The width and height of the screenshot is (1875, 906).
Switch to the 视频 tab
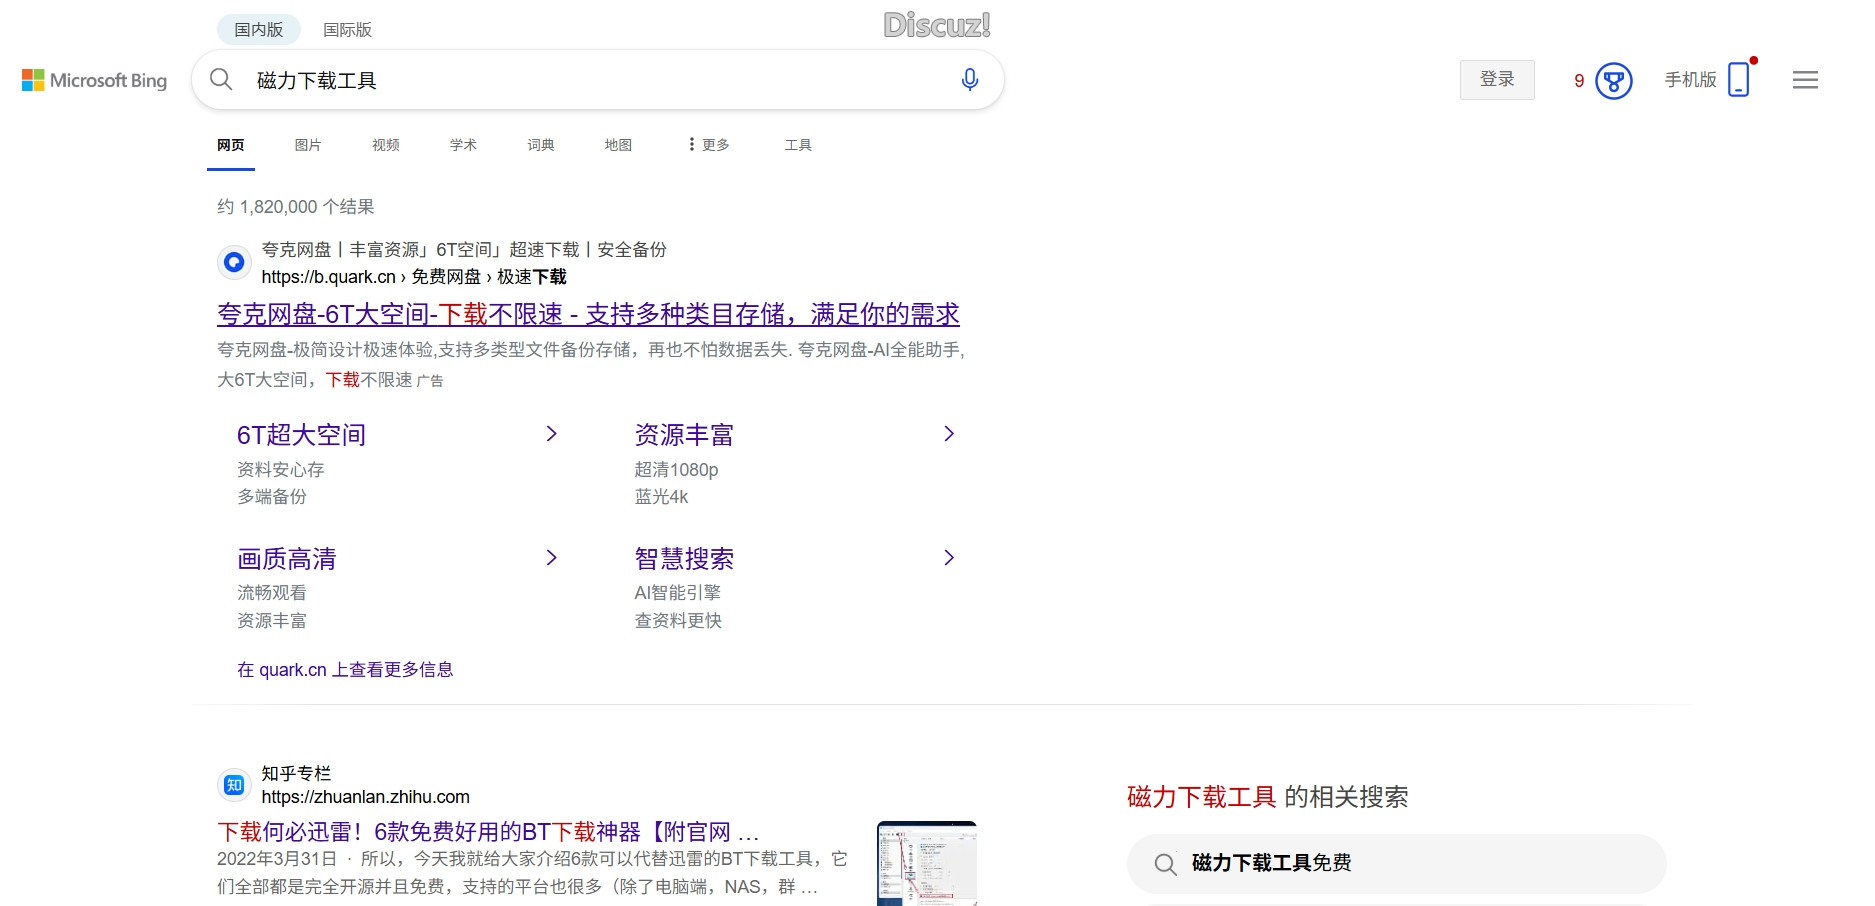(x=384, y=144)
